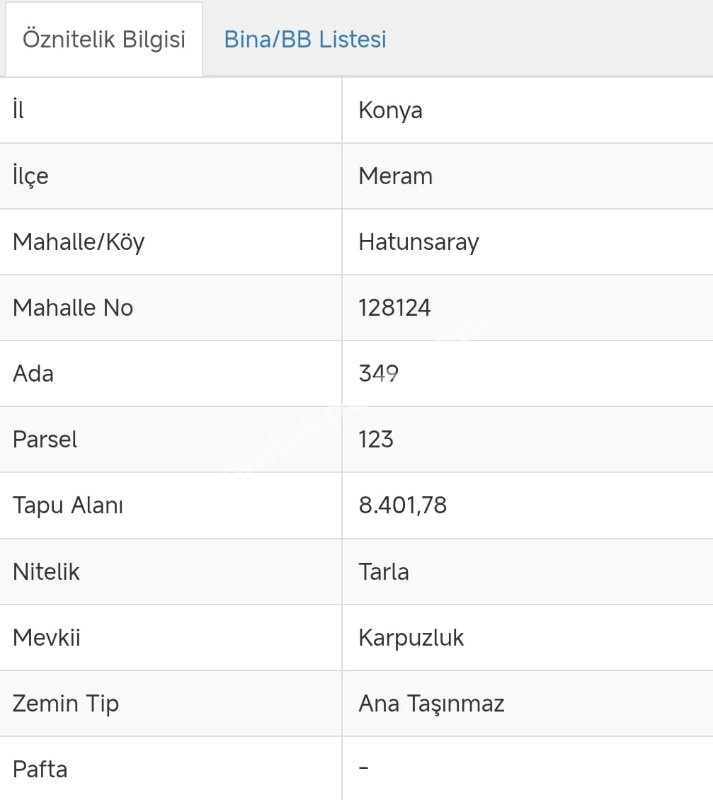This screenshot has height=800, width=713.
Task: Click the Tapu Alanı value 8.401,78
Action: point(402,506)
